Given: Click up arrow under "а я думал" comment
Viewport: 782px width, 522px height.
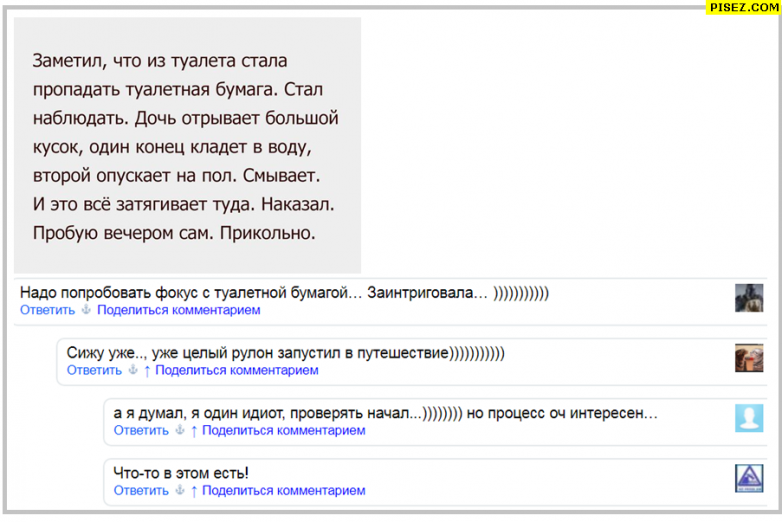Looking at the screenshot, I should [194, 430].
